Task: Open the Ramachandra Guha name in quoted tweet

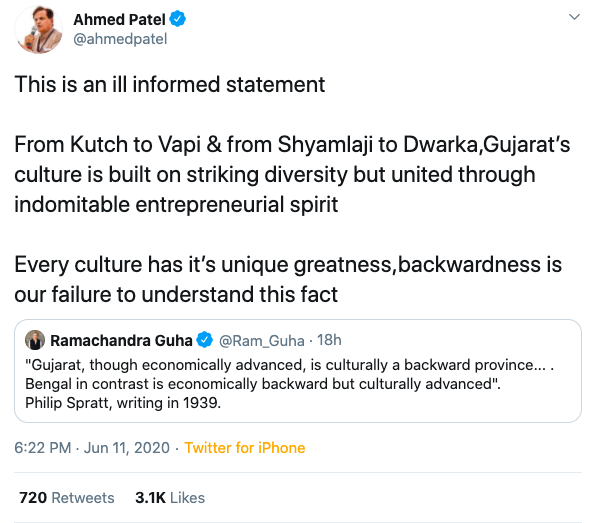Action: click(x=121, y=341)
